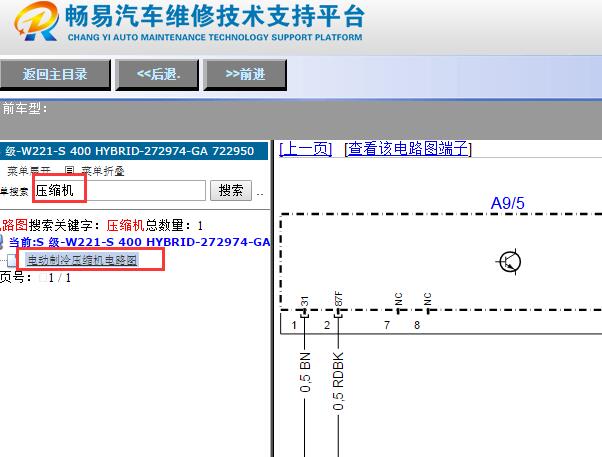Image resolution: width=602 pixels, height=457 pixels.
Task: Open 查看该电路图端子 link
Action: click(408, 149)
